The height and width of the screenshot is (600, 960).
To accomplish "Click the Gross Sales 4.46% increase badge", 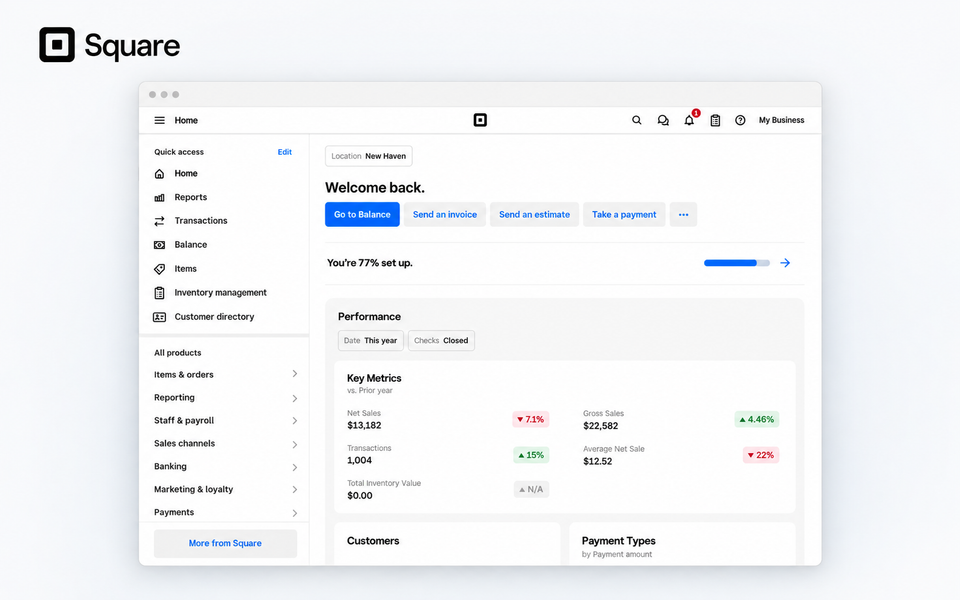I will point(757,419).
